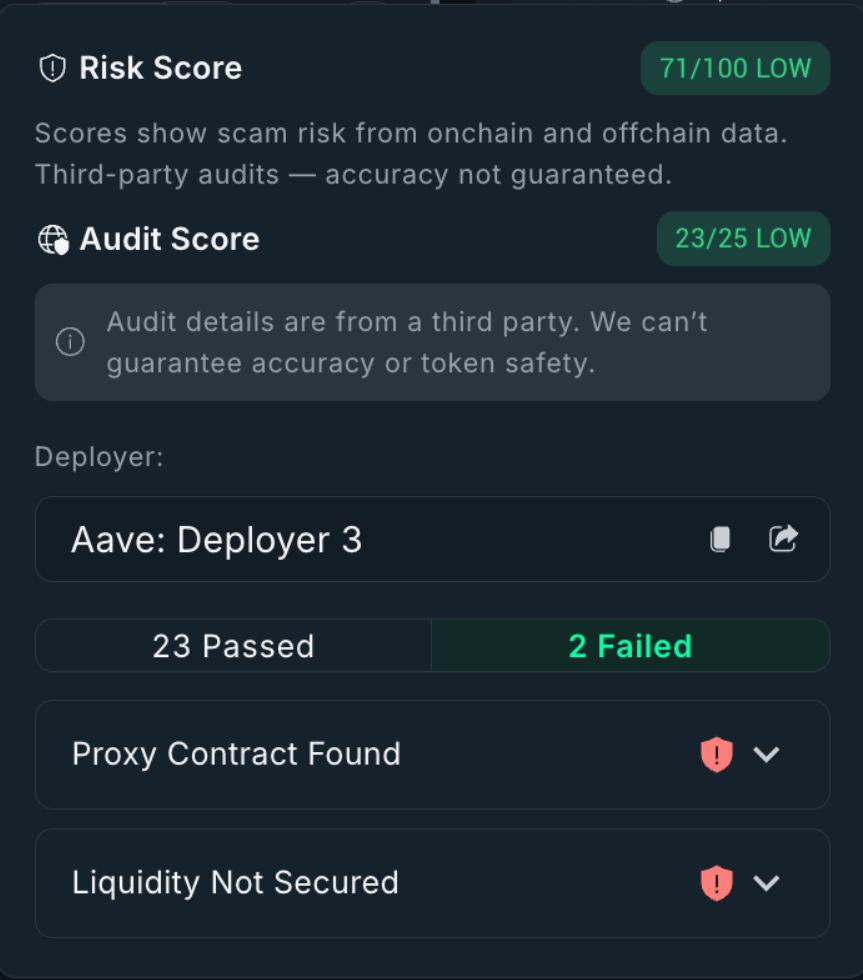Click the Audit Score globe icon
This screenshot has width=863, height=980.
[53, 239]
